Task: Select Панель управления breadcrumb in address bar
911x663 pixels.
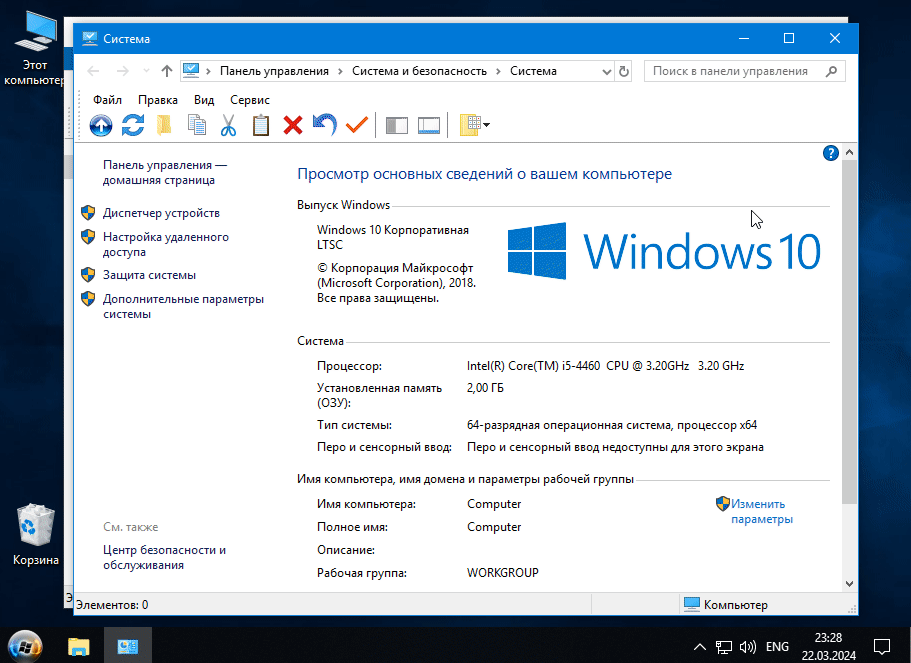Action: [274, 71]
